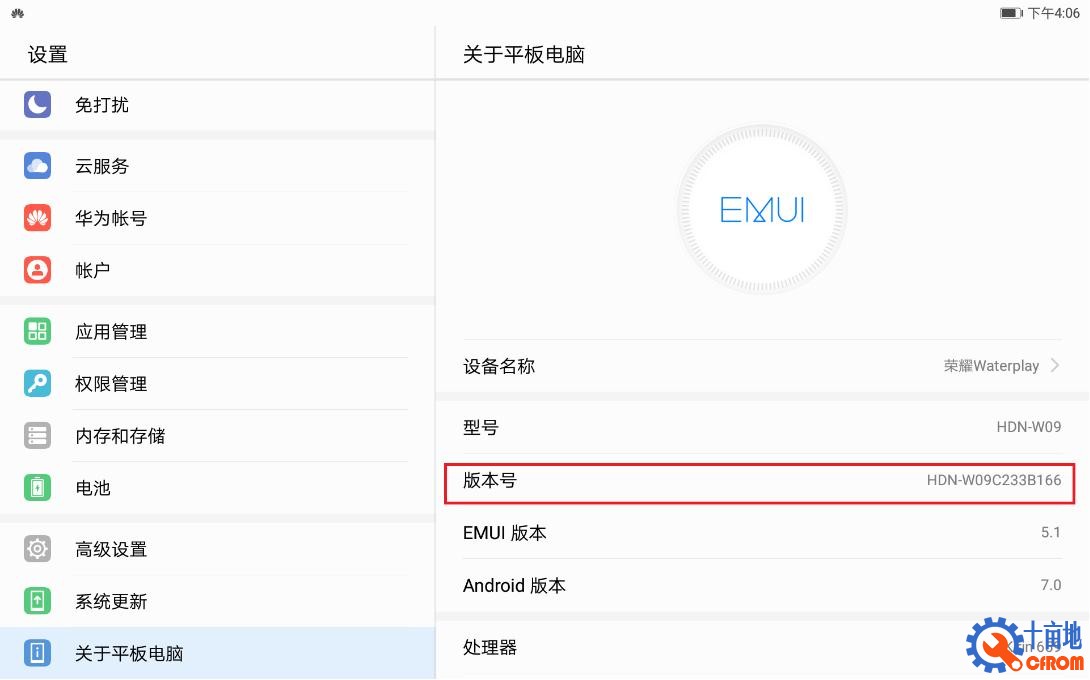Tap the Huawei account logo icon
1090x680 pixels.
click(x=37, y=218)
